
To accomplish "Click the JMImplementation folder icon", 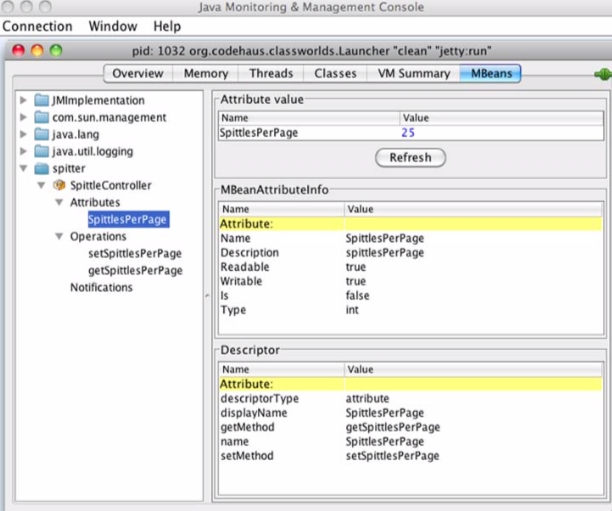I will pyautogui.click(x=41, y=101).
